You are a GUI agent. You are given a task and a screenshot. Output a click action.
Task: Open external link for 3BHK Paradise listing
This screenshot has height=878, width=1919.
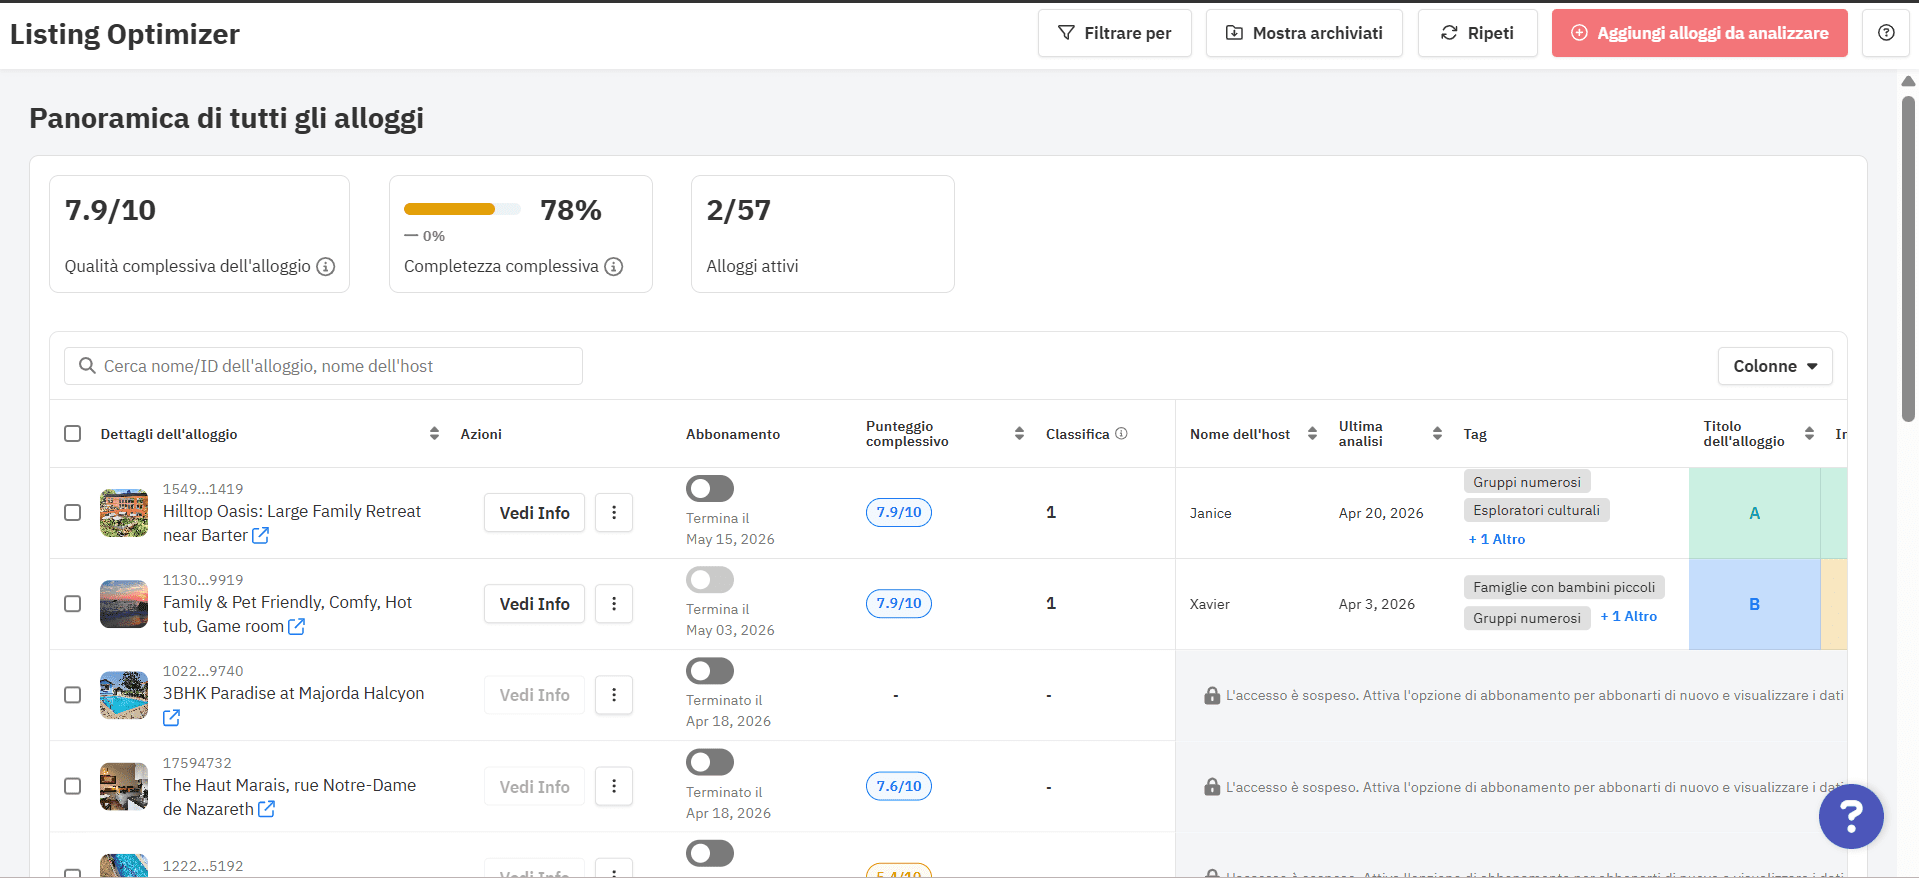coord(172,717)
